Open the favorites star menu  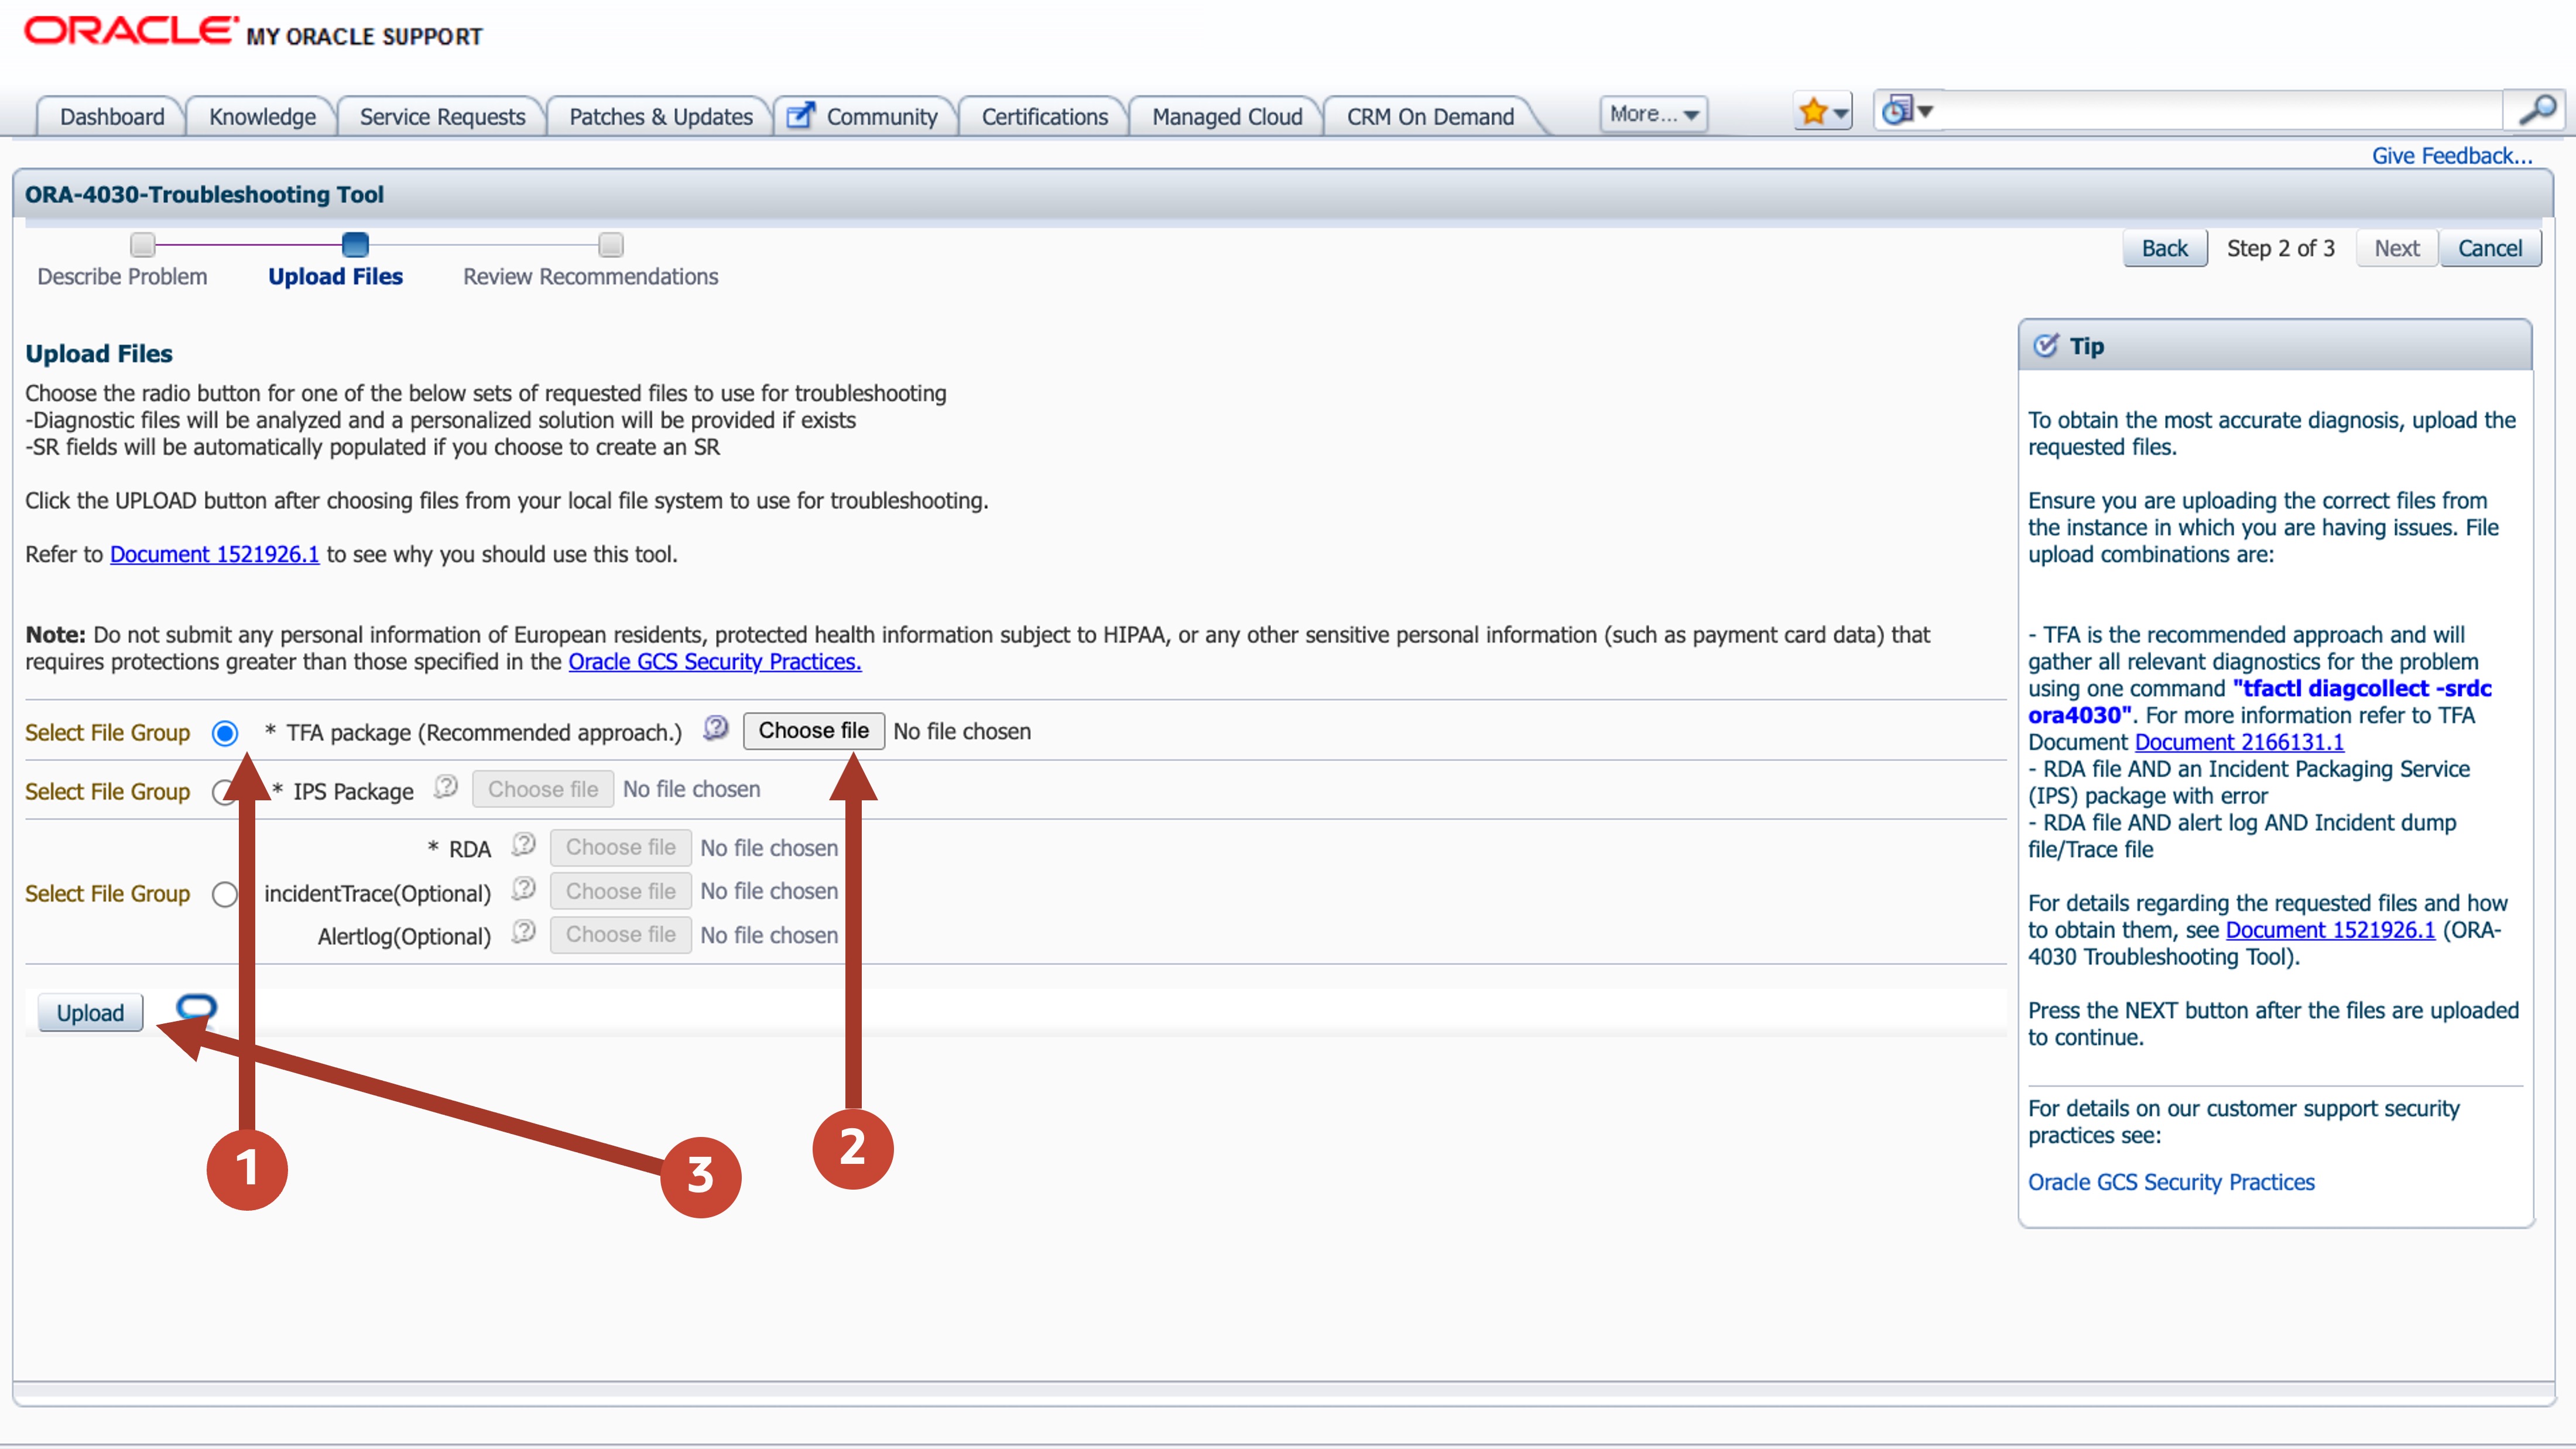click(x=1822, y=112)
